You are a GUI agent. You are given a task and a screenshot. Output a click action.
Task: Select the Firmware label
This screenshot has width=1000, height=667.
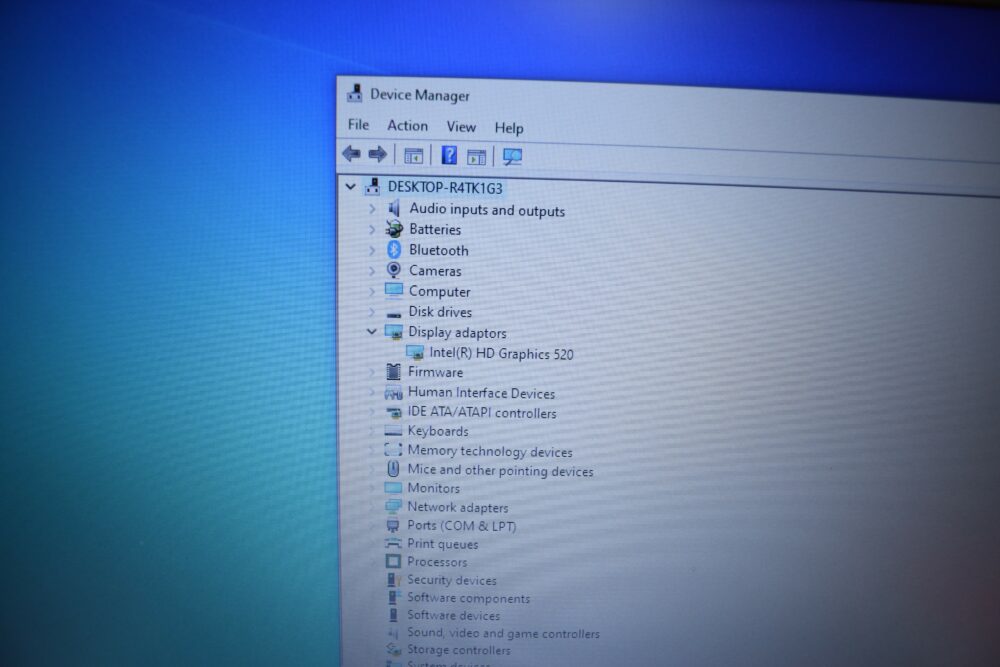[436, 372]
